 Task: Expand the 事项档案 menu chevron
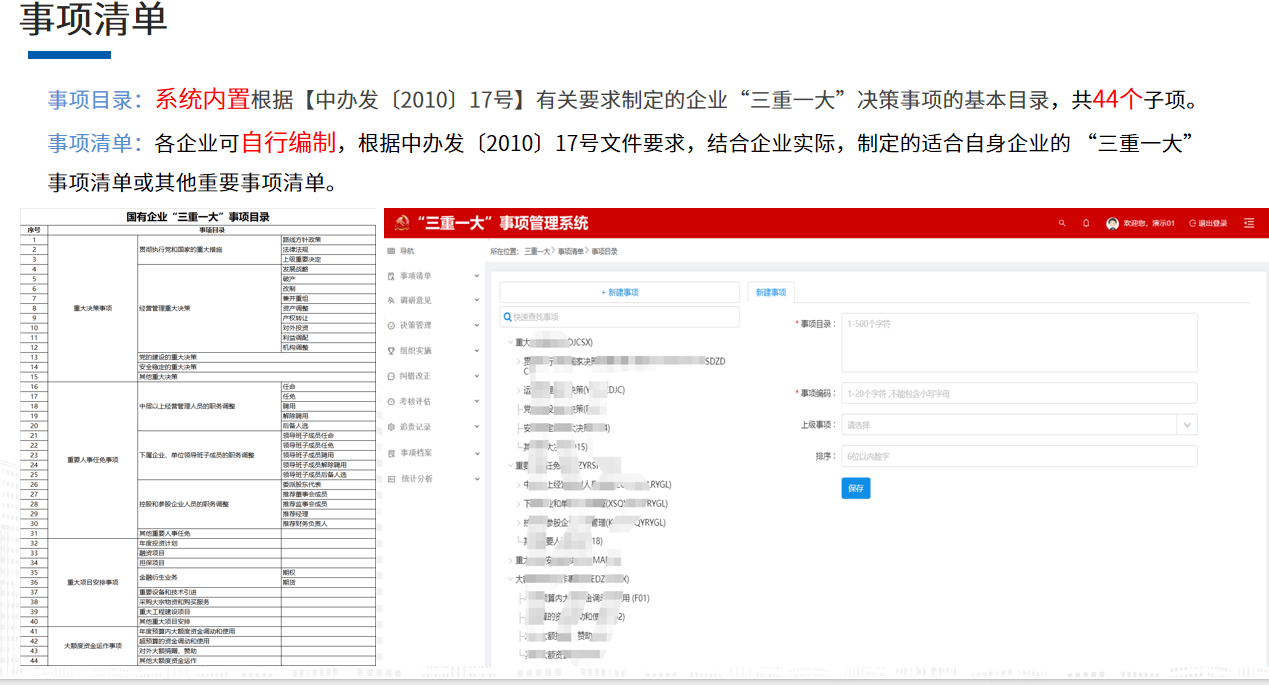pos(476,453)
